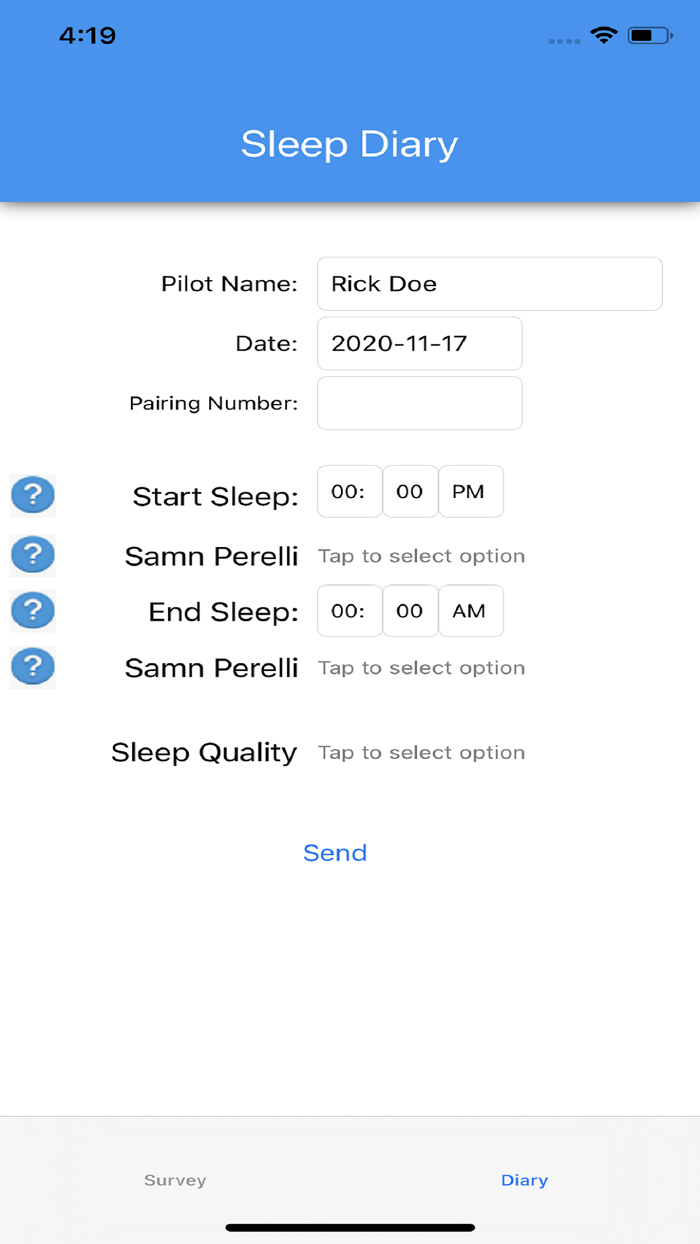Open the Start Sleep Samn Perelli option selector
Image resolution: width=700 pixels, height=1244 pixels.
pyautogui.click(x=420, y=555)
